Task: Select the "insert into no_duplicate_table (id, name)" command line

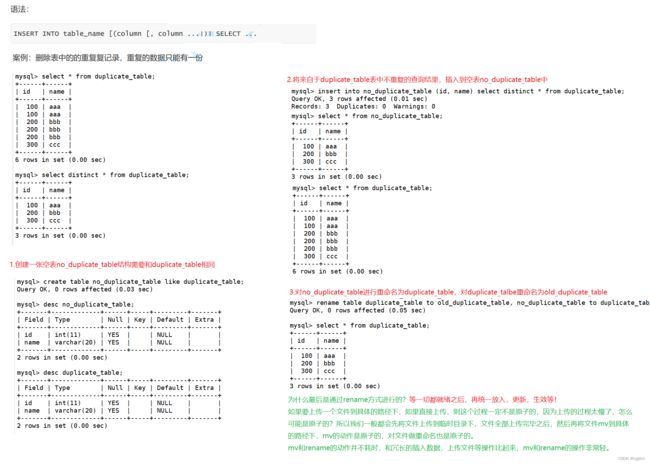Action: [x=458, y=91]
